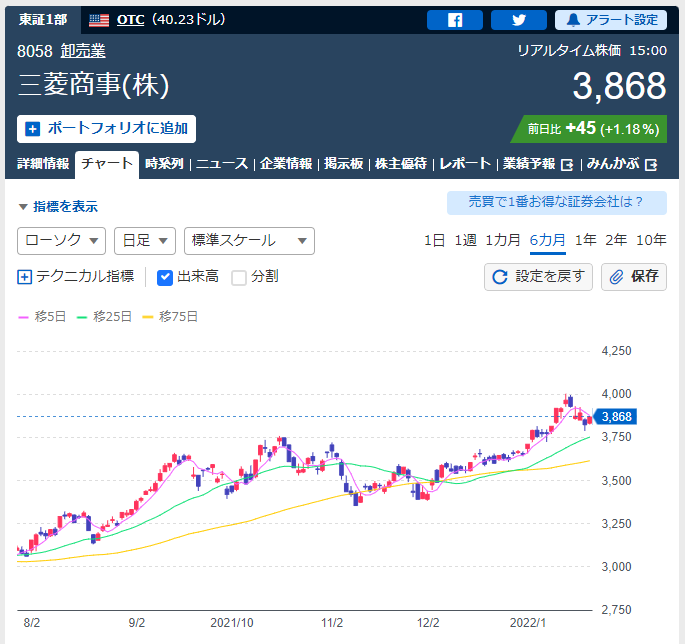Image resolution: width=685 pixels, height=644 pixels.
Task: Select the 2年 chart range
Action: click(616, 240)
